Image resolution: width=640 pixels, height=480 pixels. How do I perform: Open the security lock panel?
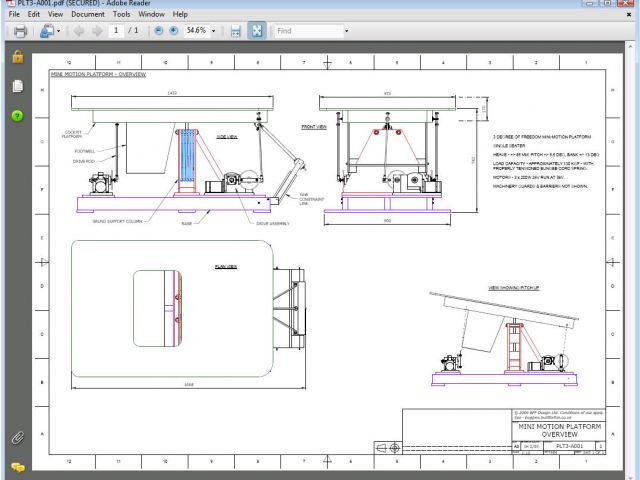(x=17, y=57)
